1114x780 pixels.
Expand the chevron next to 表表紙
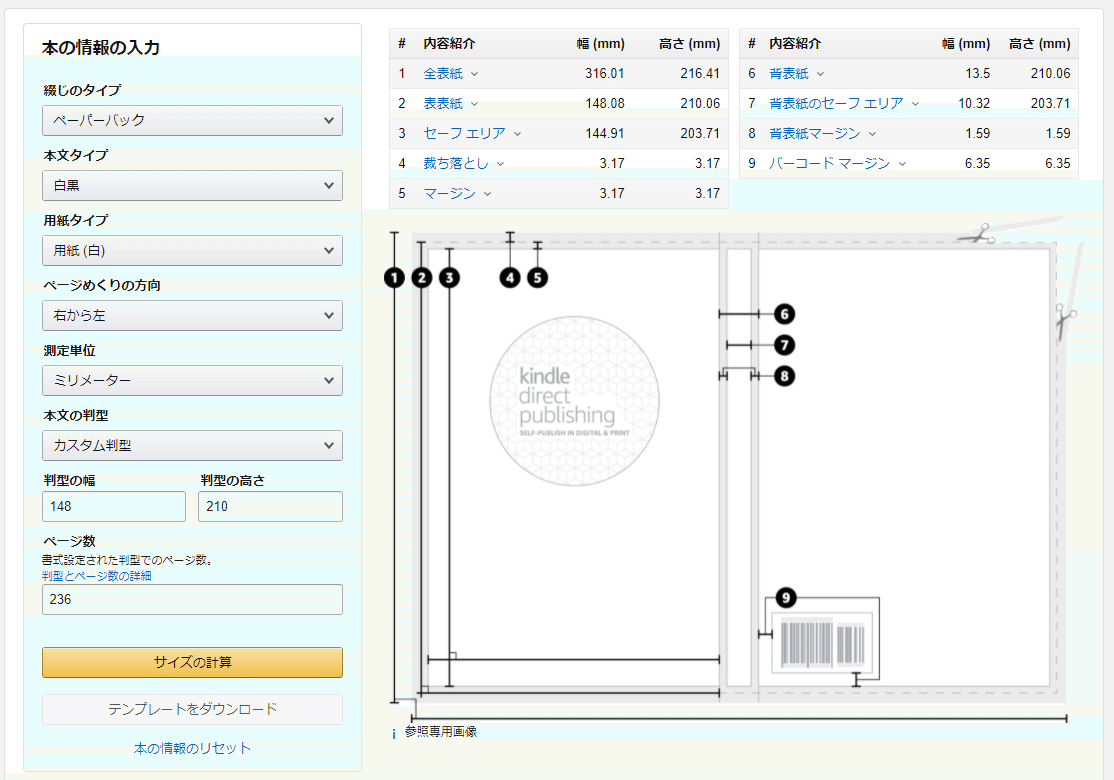coord(475,104)
